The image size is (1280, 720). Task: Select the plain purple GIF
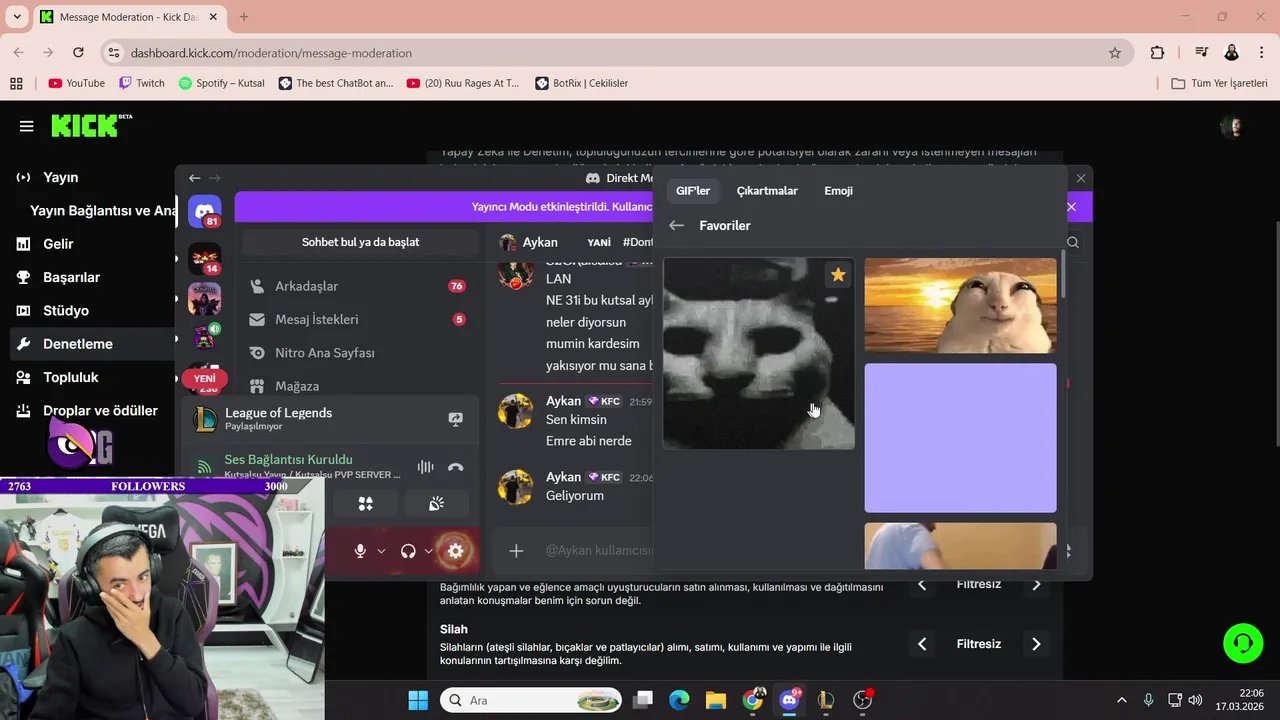pyautogui.click(x=960, y=438)
